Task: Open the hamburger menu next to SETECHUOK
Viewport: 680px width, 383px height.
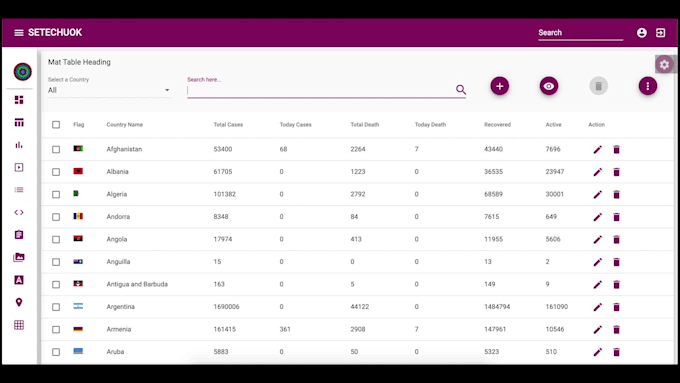Action: point(19,33)
